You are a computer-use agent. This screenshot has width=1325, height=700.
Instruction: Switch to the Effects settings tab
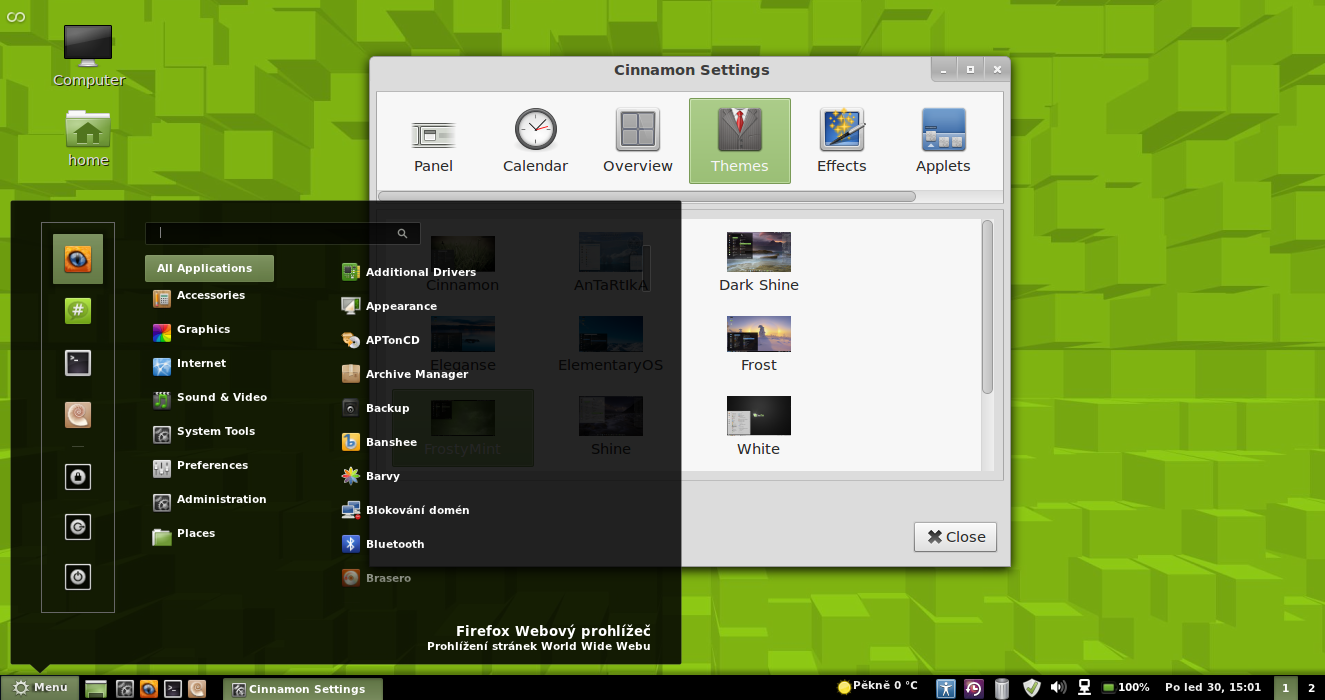[842, 141]
